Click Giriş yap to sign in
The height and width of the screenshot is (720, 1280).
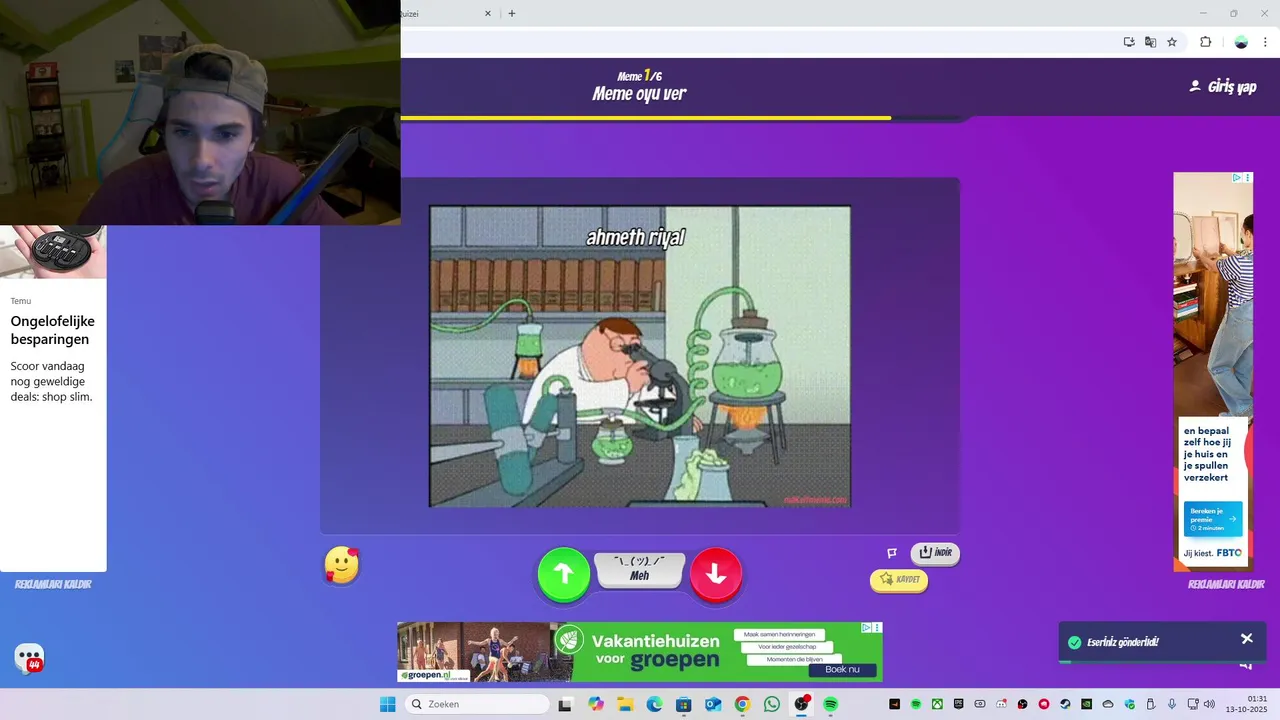[x=1222, y=87]
